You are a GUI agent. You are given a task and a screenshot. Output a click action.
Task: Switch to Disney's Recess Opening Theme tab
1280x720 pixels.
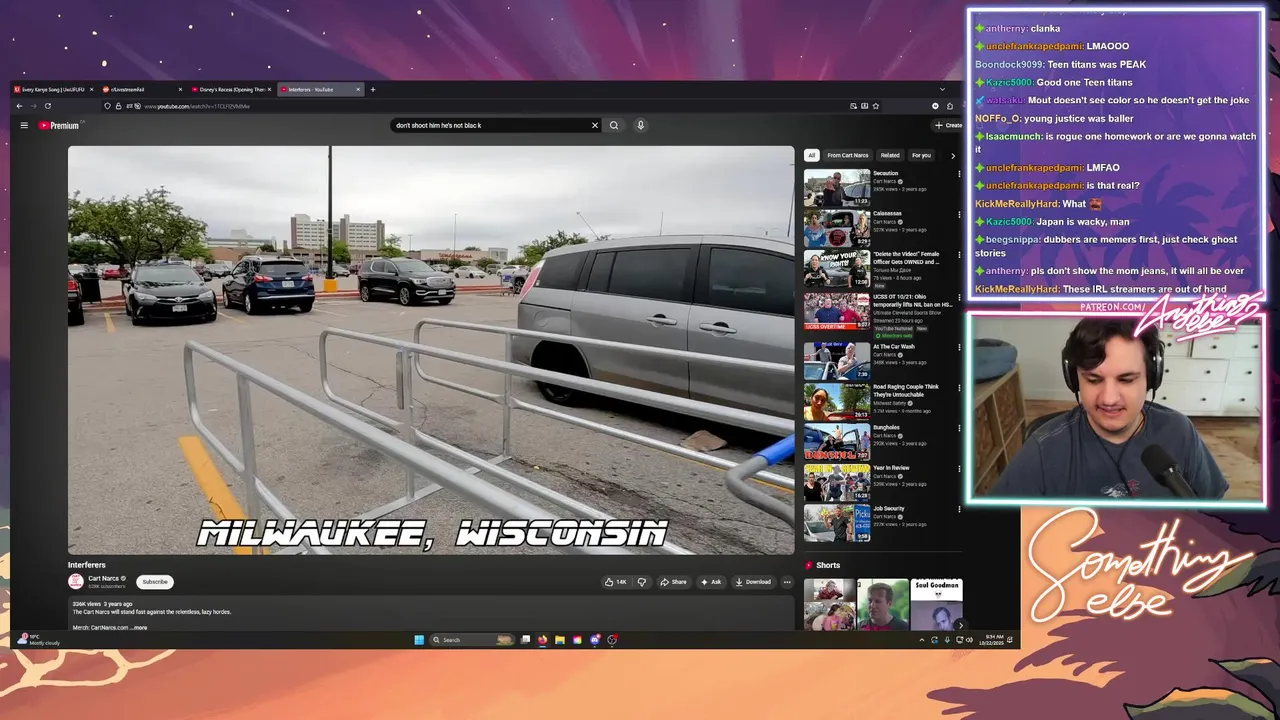(230, 89)
